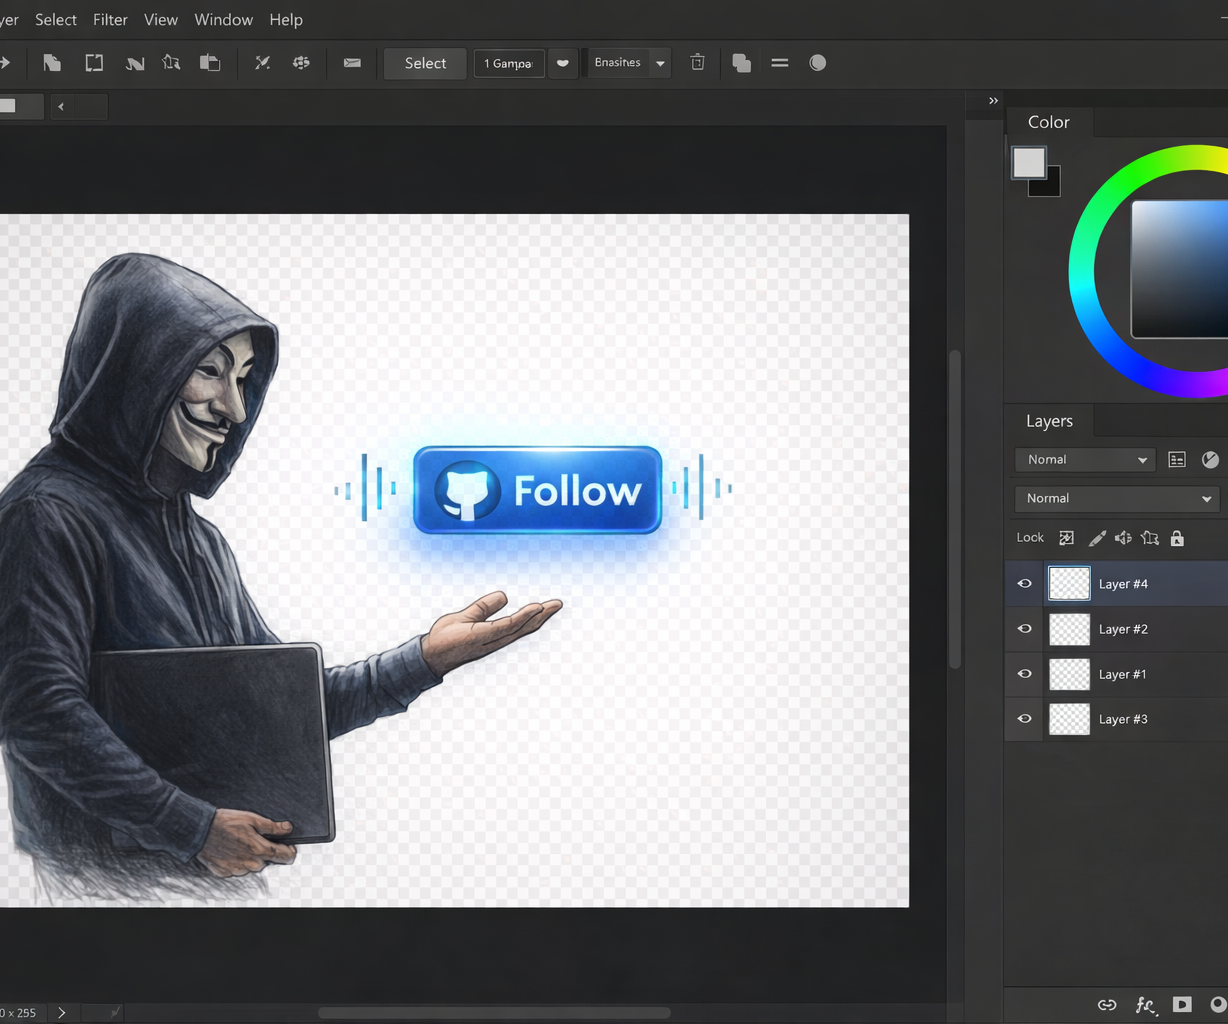Switch to the Layers panel tab
Image resolution: width=1228 pixels, height=1024 pixels.
point(1049,421)
